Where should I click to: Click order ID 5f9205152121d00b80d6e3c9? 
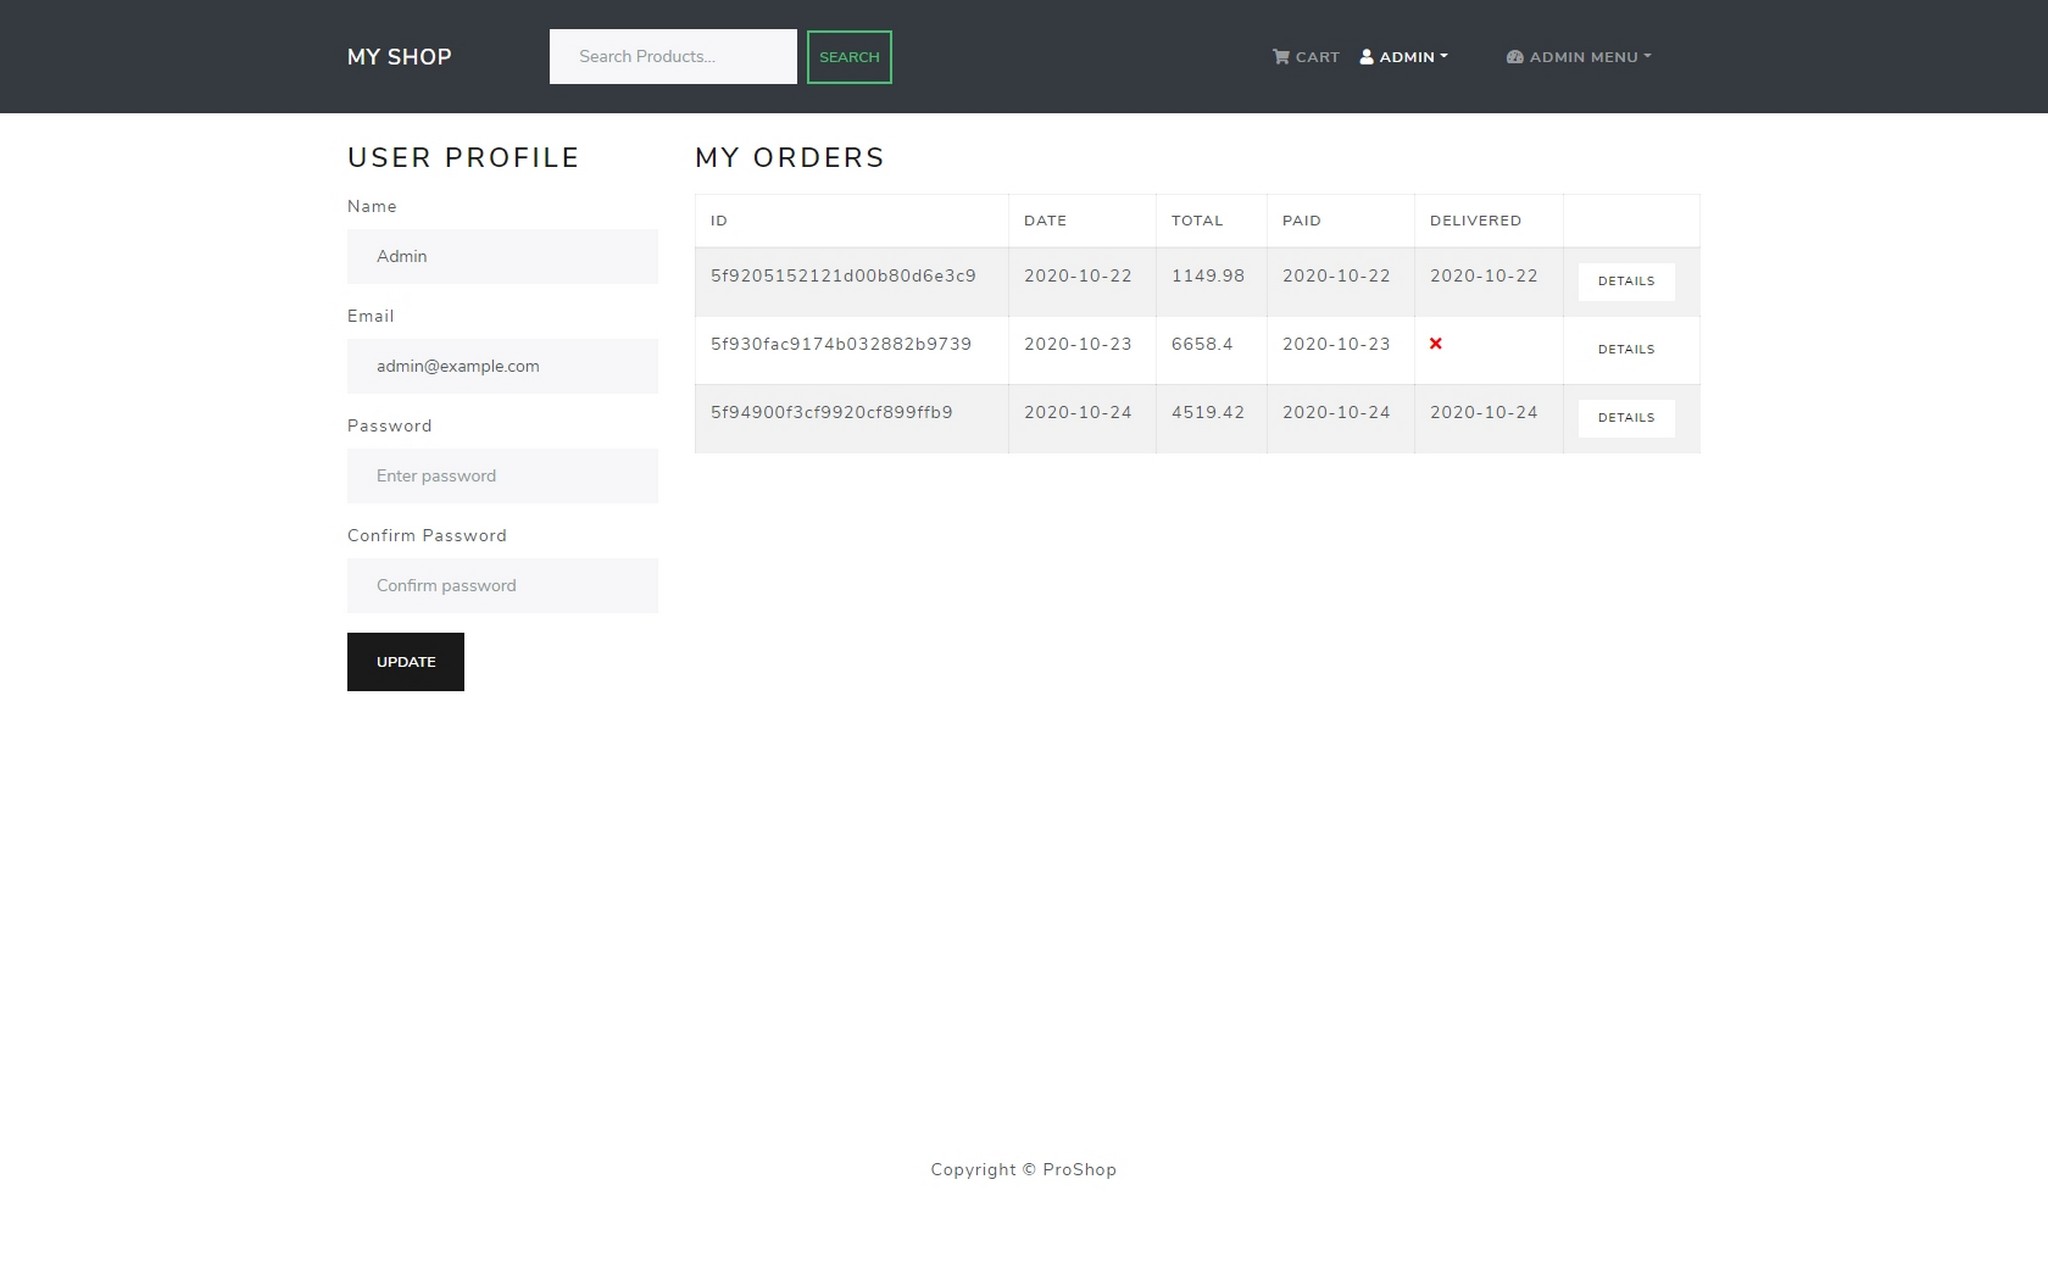pyautogui.click(x=843, y=276)
